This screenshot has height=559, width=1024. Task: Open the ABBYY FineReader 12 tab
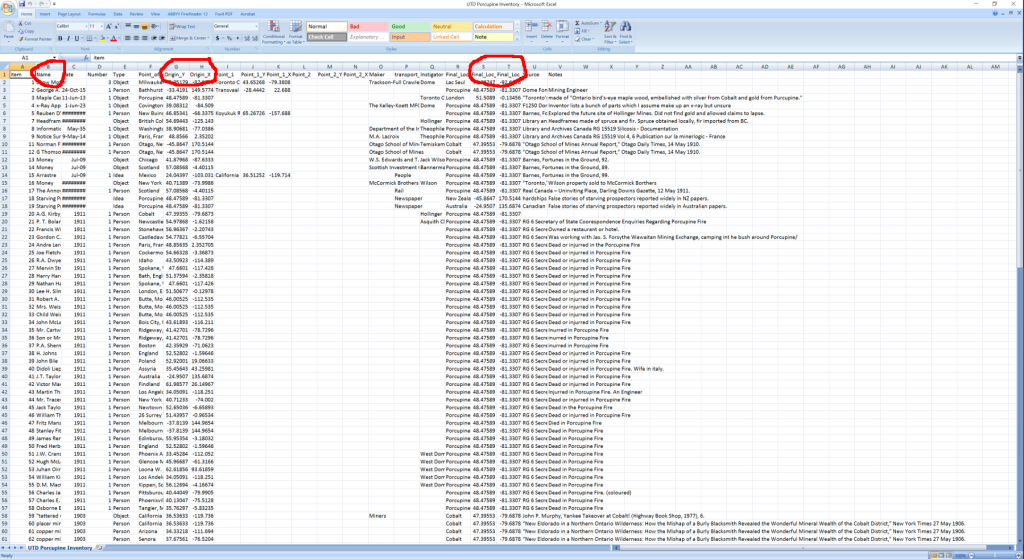click(188, 14)
